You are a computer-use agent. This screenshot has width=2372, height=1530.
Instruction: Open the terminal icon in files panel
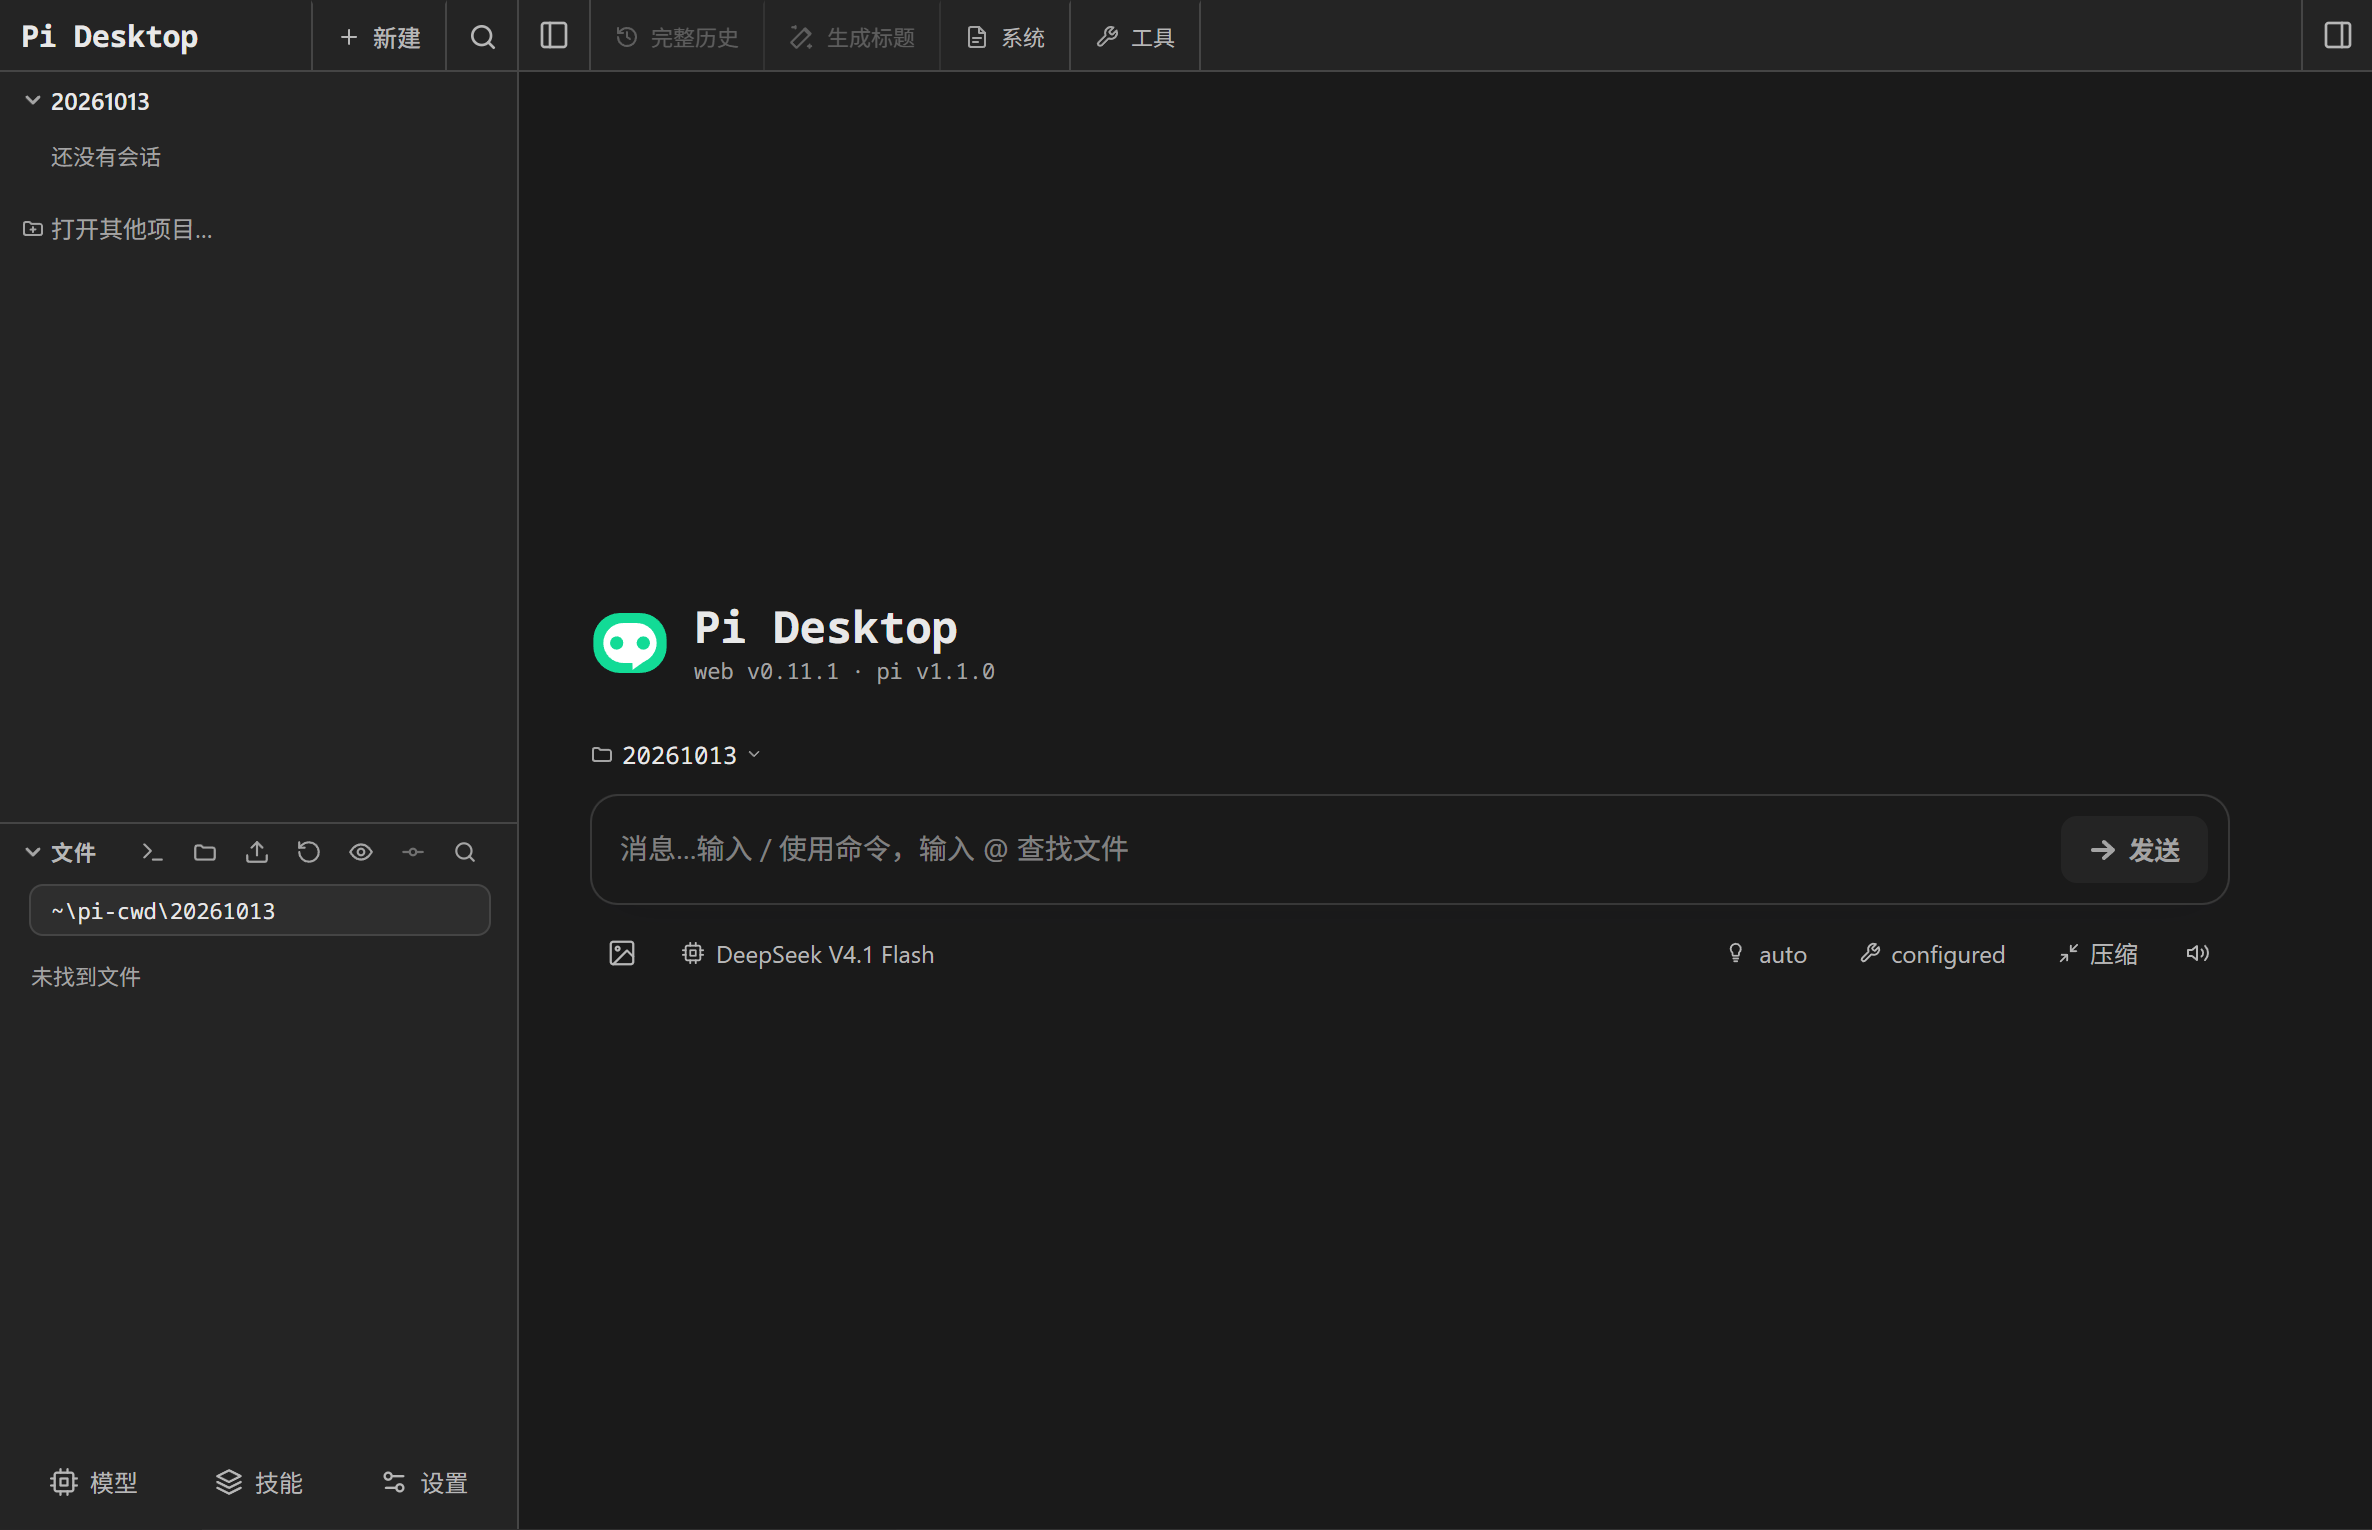click(x=152, y=852)
